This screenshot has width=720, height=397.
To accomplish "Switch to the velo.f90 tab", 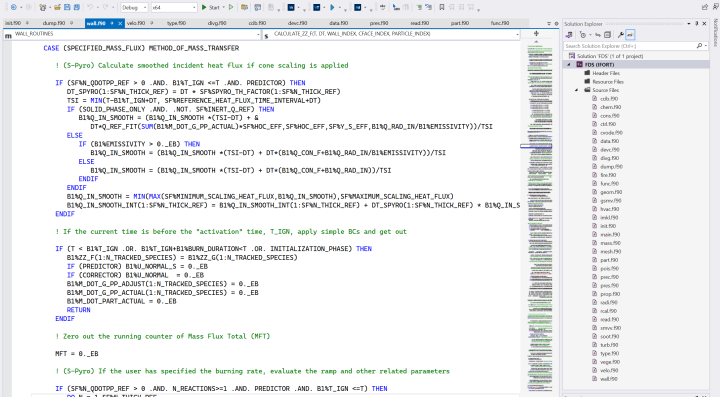I will [x=135, y=23].
